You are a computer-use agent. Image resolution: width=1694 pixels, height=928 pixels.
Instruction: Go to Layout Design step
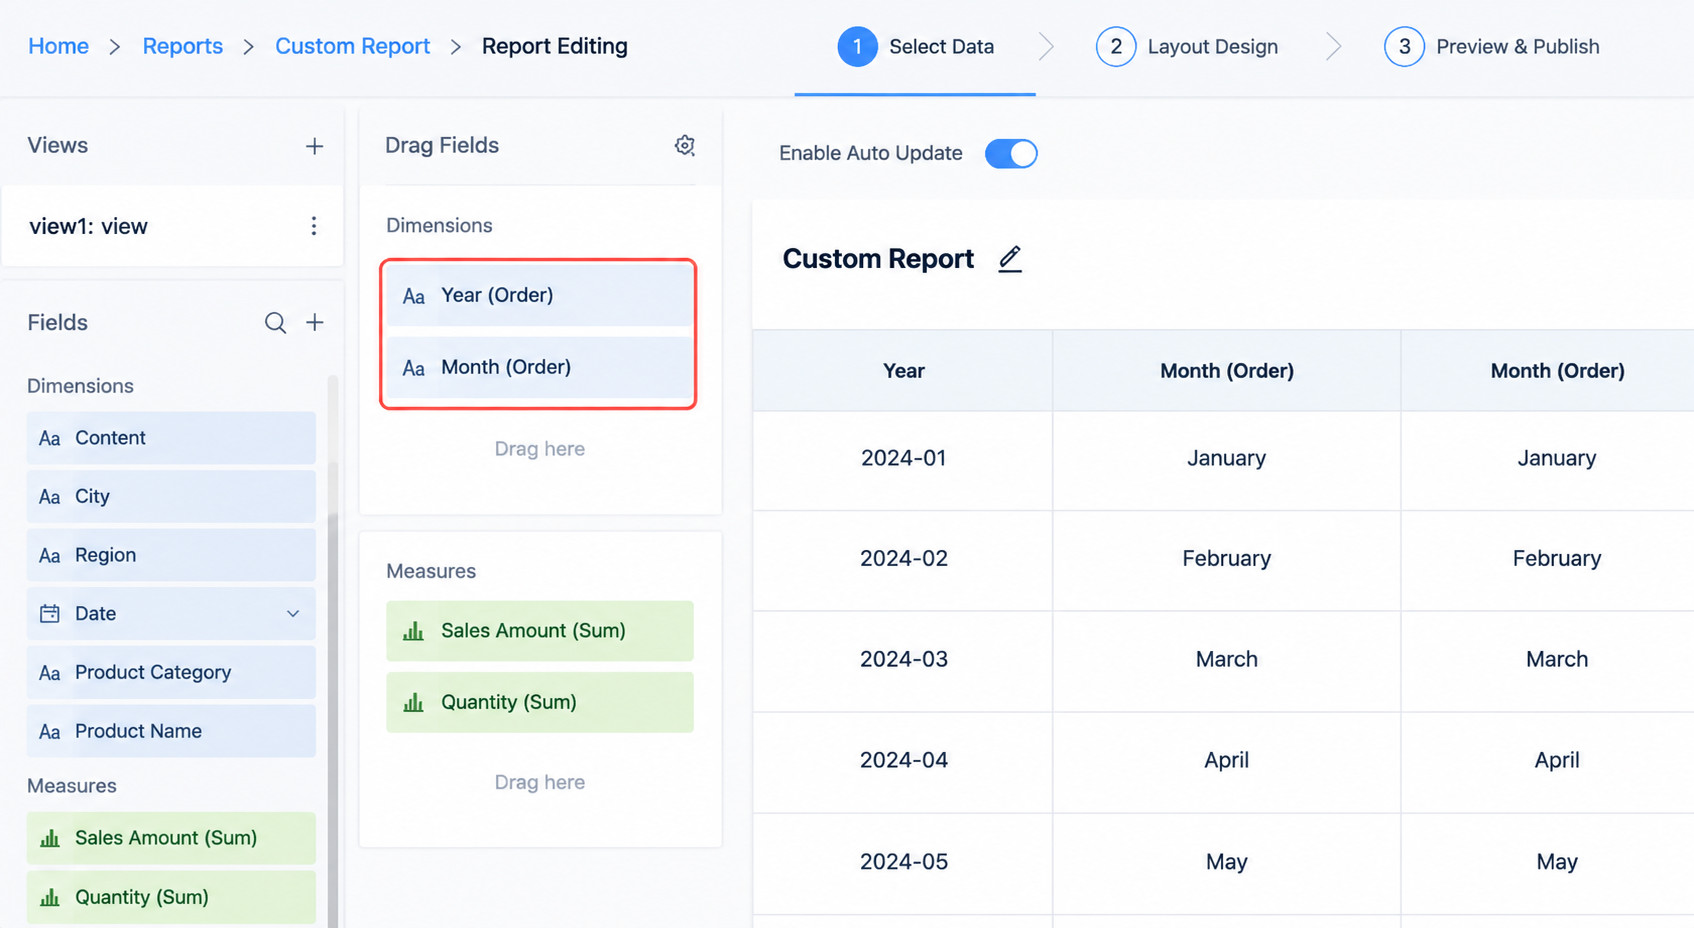click(1186, 47)
